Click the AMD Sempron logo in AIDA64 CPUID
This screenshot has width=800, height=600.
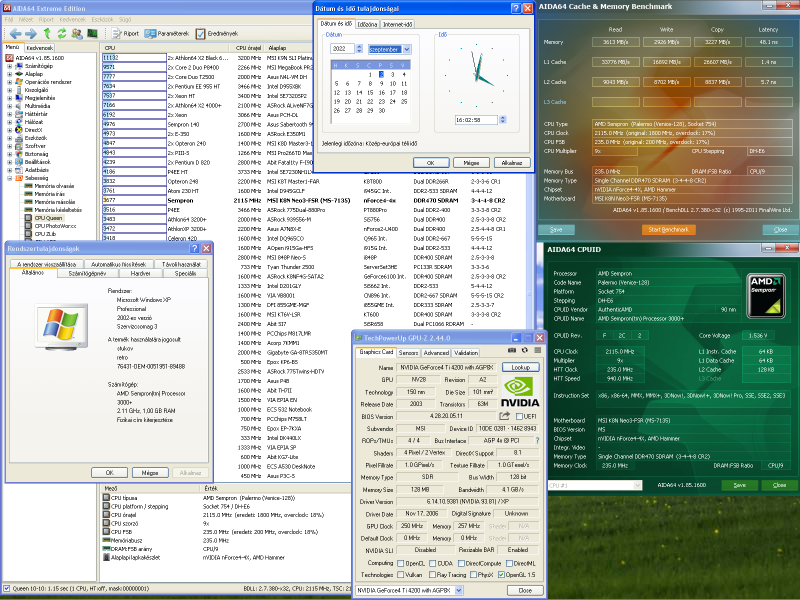click(766, 296)
